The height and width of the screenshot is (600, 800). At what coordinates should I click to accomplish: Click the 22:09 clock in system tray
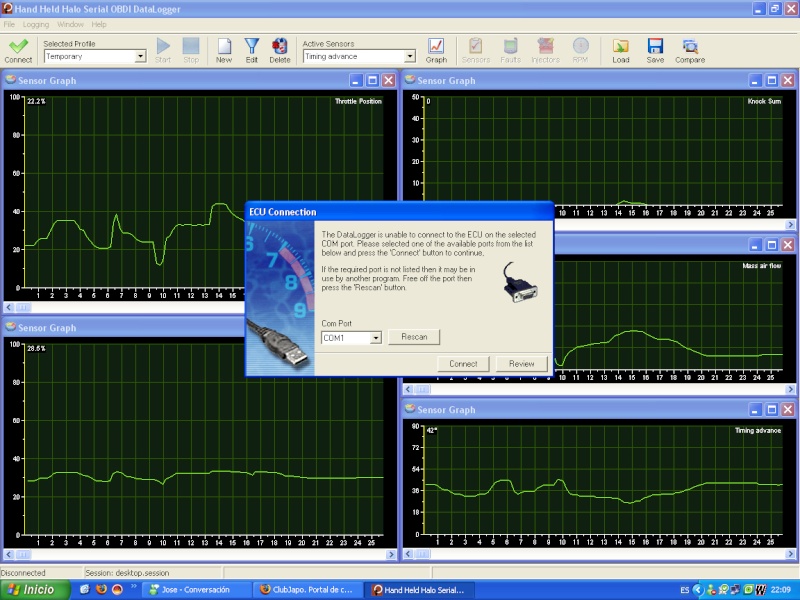tap(781, 590)
